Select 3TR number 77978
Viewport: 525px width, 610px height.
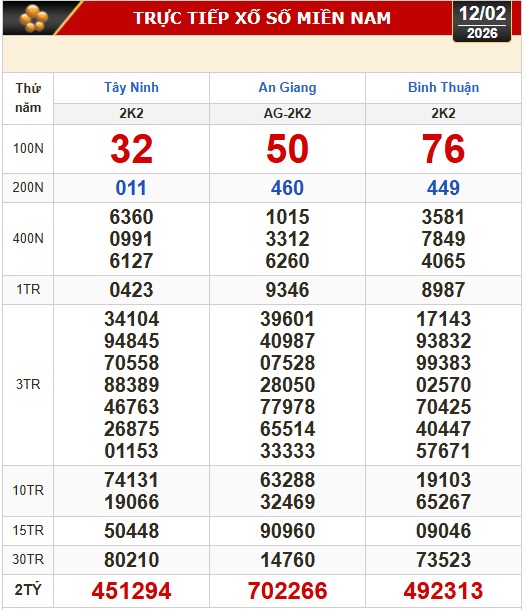click(287, 407)
